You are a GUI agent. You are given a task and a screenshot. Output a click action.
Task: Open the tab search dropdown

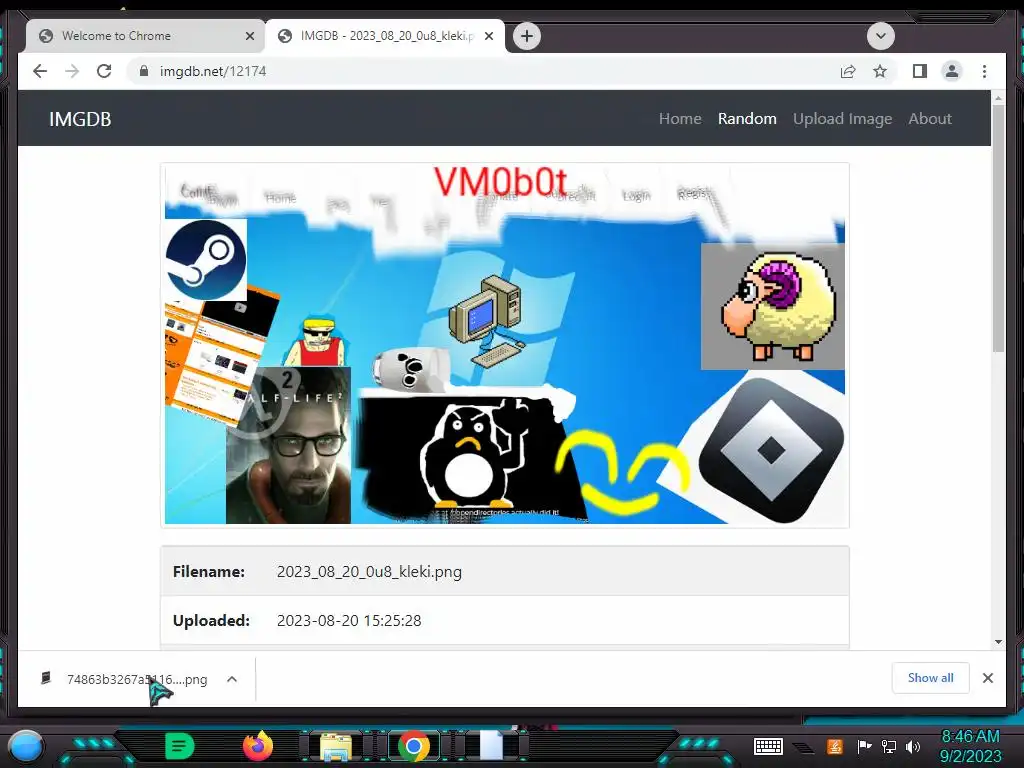[880, 36]
